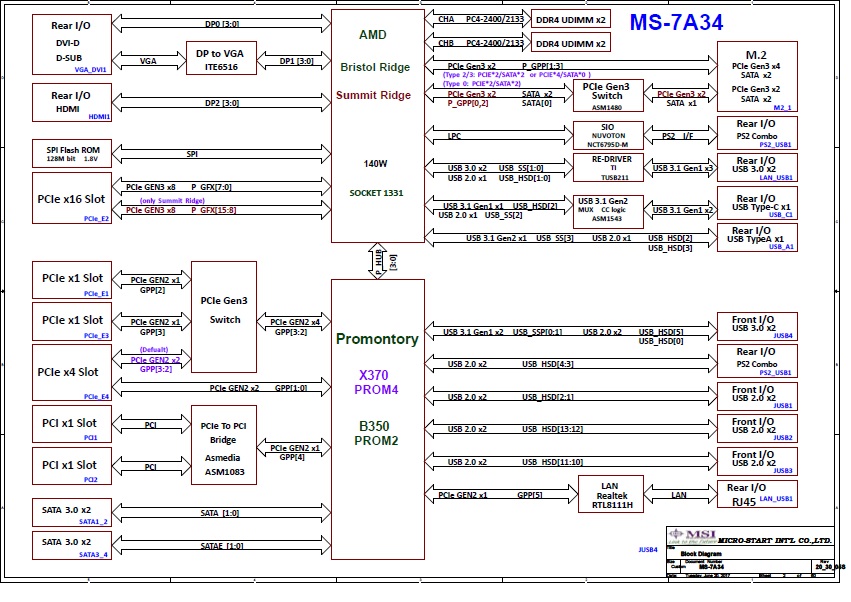This screenshot has width=851, height=602.
Task: Click the Promontory X370 chipset block
Action: click(x=377, y=390)
